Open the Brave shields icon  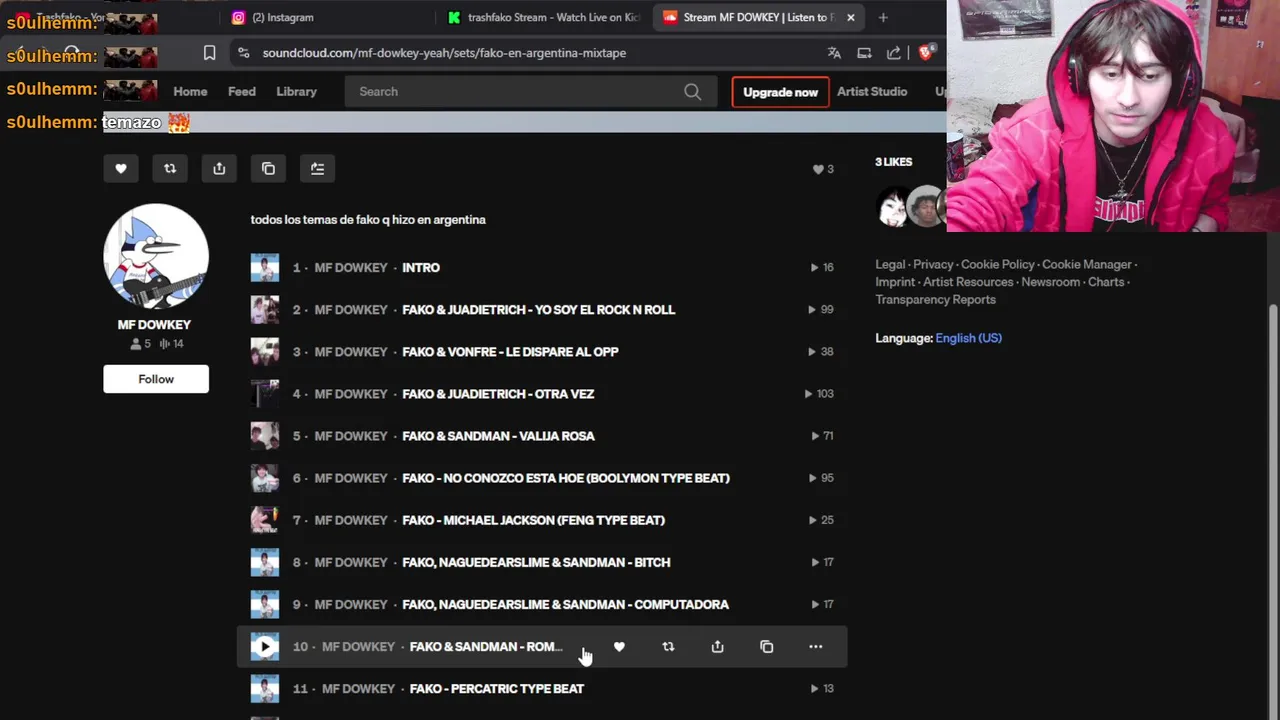pos(926,53)
